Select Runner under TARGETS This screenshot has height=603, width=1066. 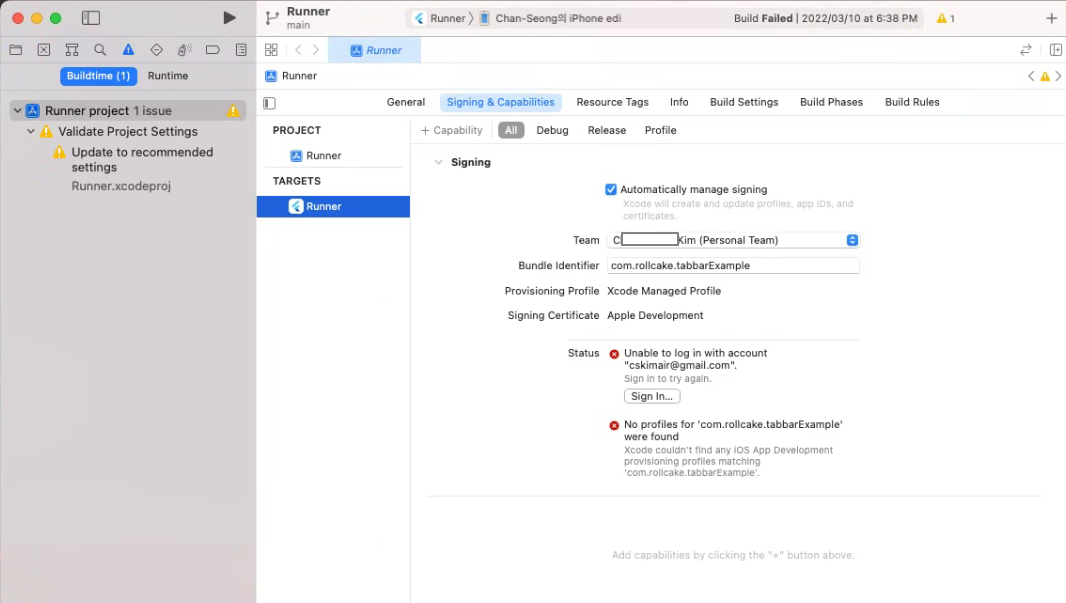coord(333,207)
